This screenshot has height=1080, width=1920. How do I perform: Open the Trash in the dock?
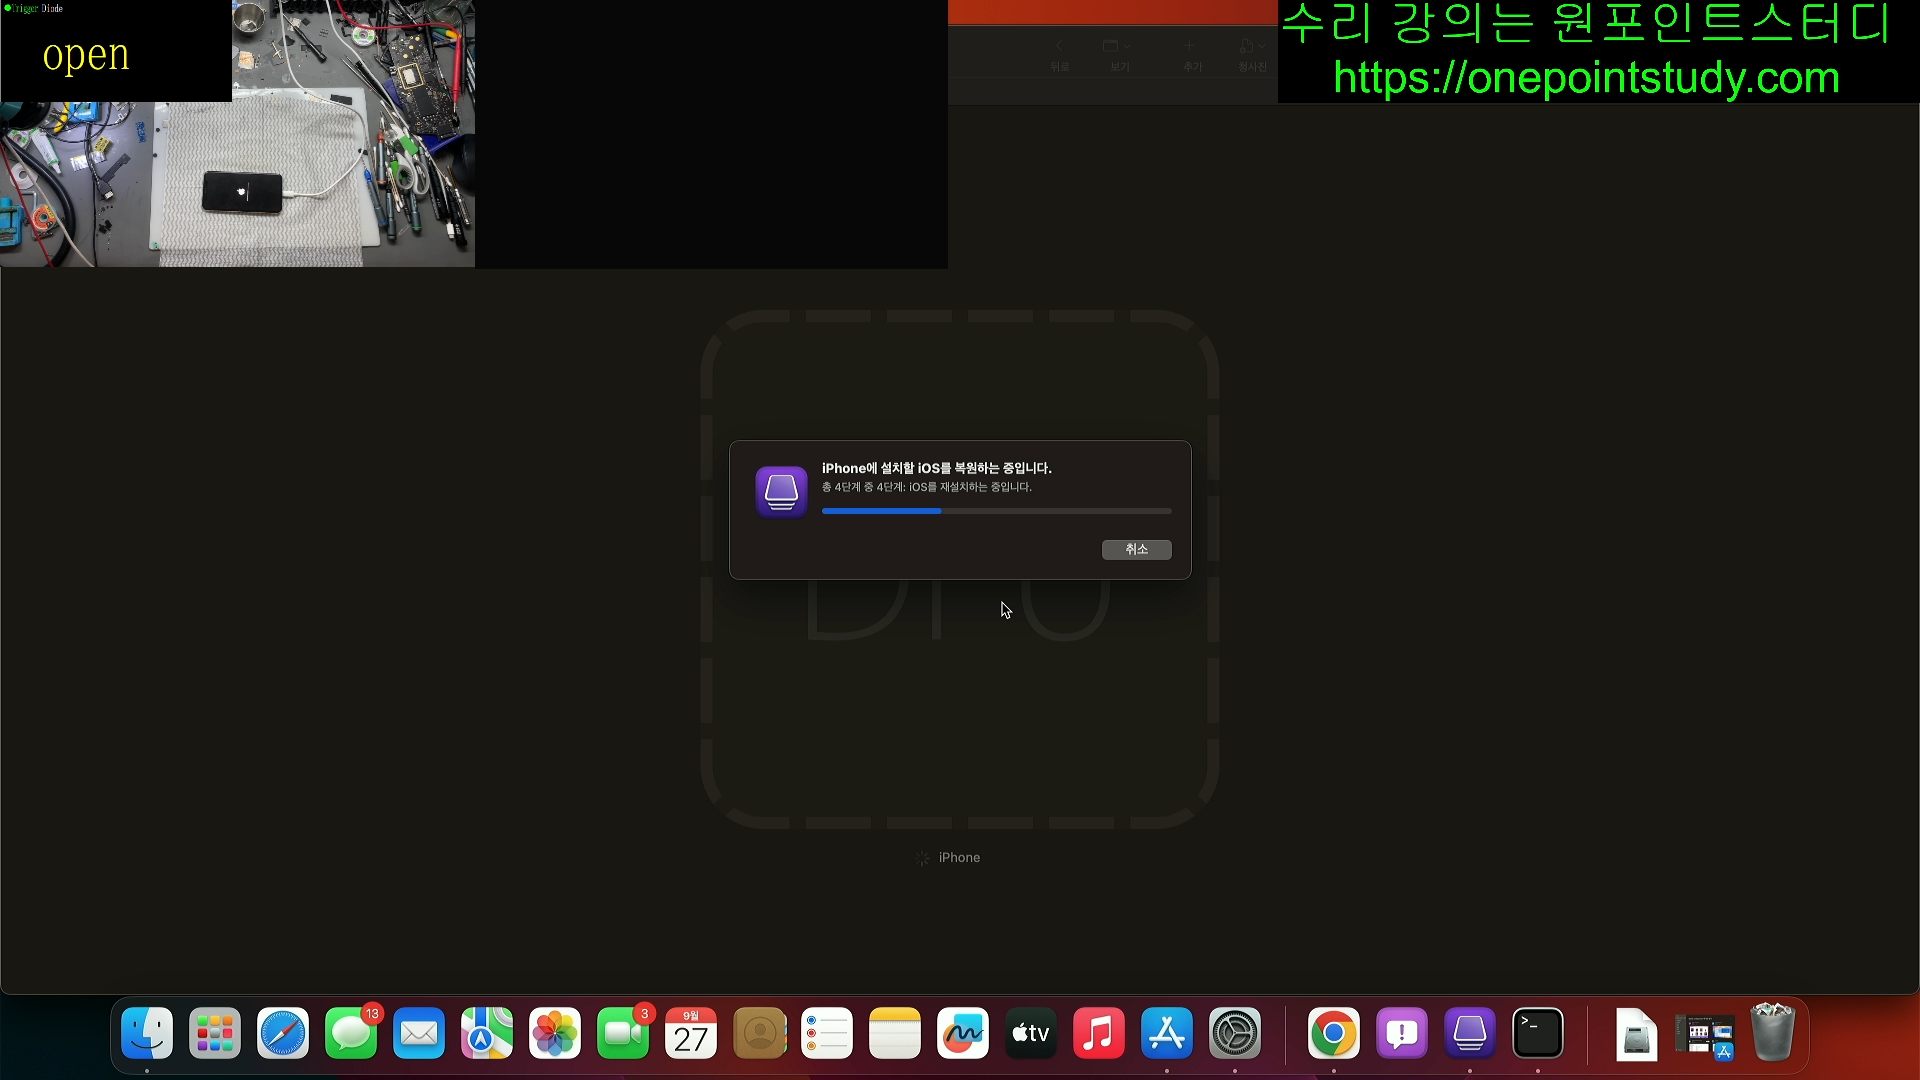1772,1033
